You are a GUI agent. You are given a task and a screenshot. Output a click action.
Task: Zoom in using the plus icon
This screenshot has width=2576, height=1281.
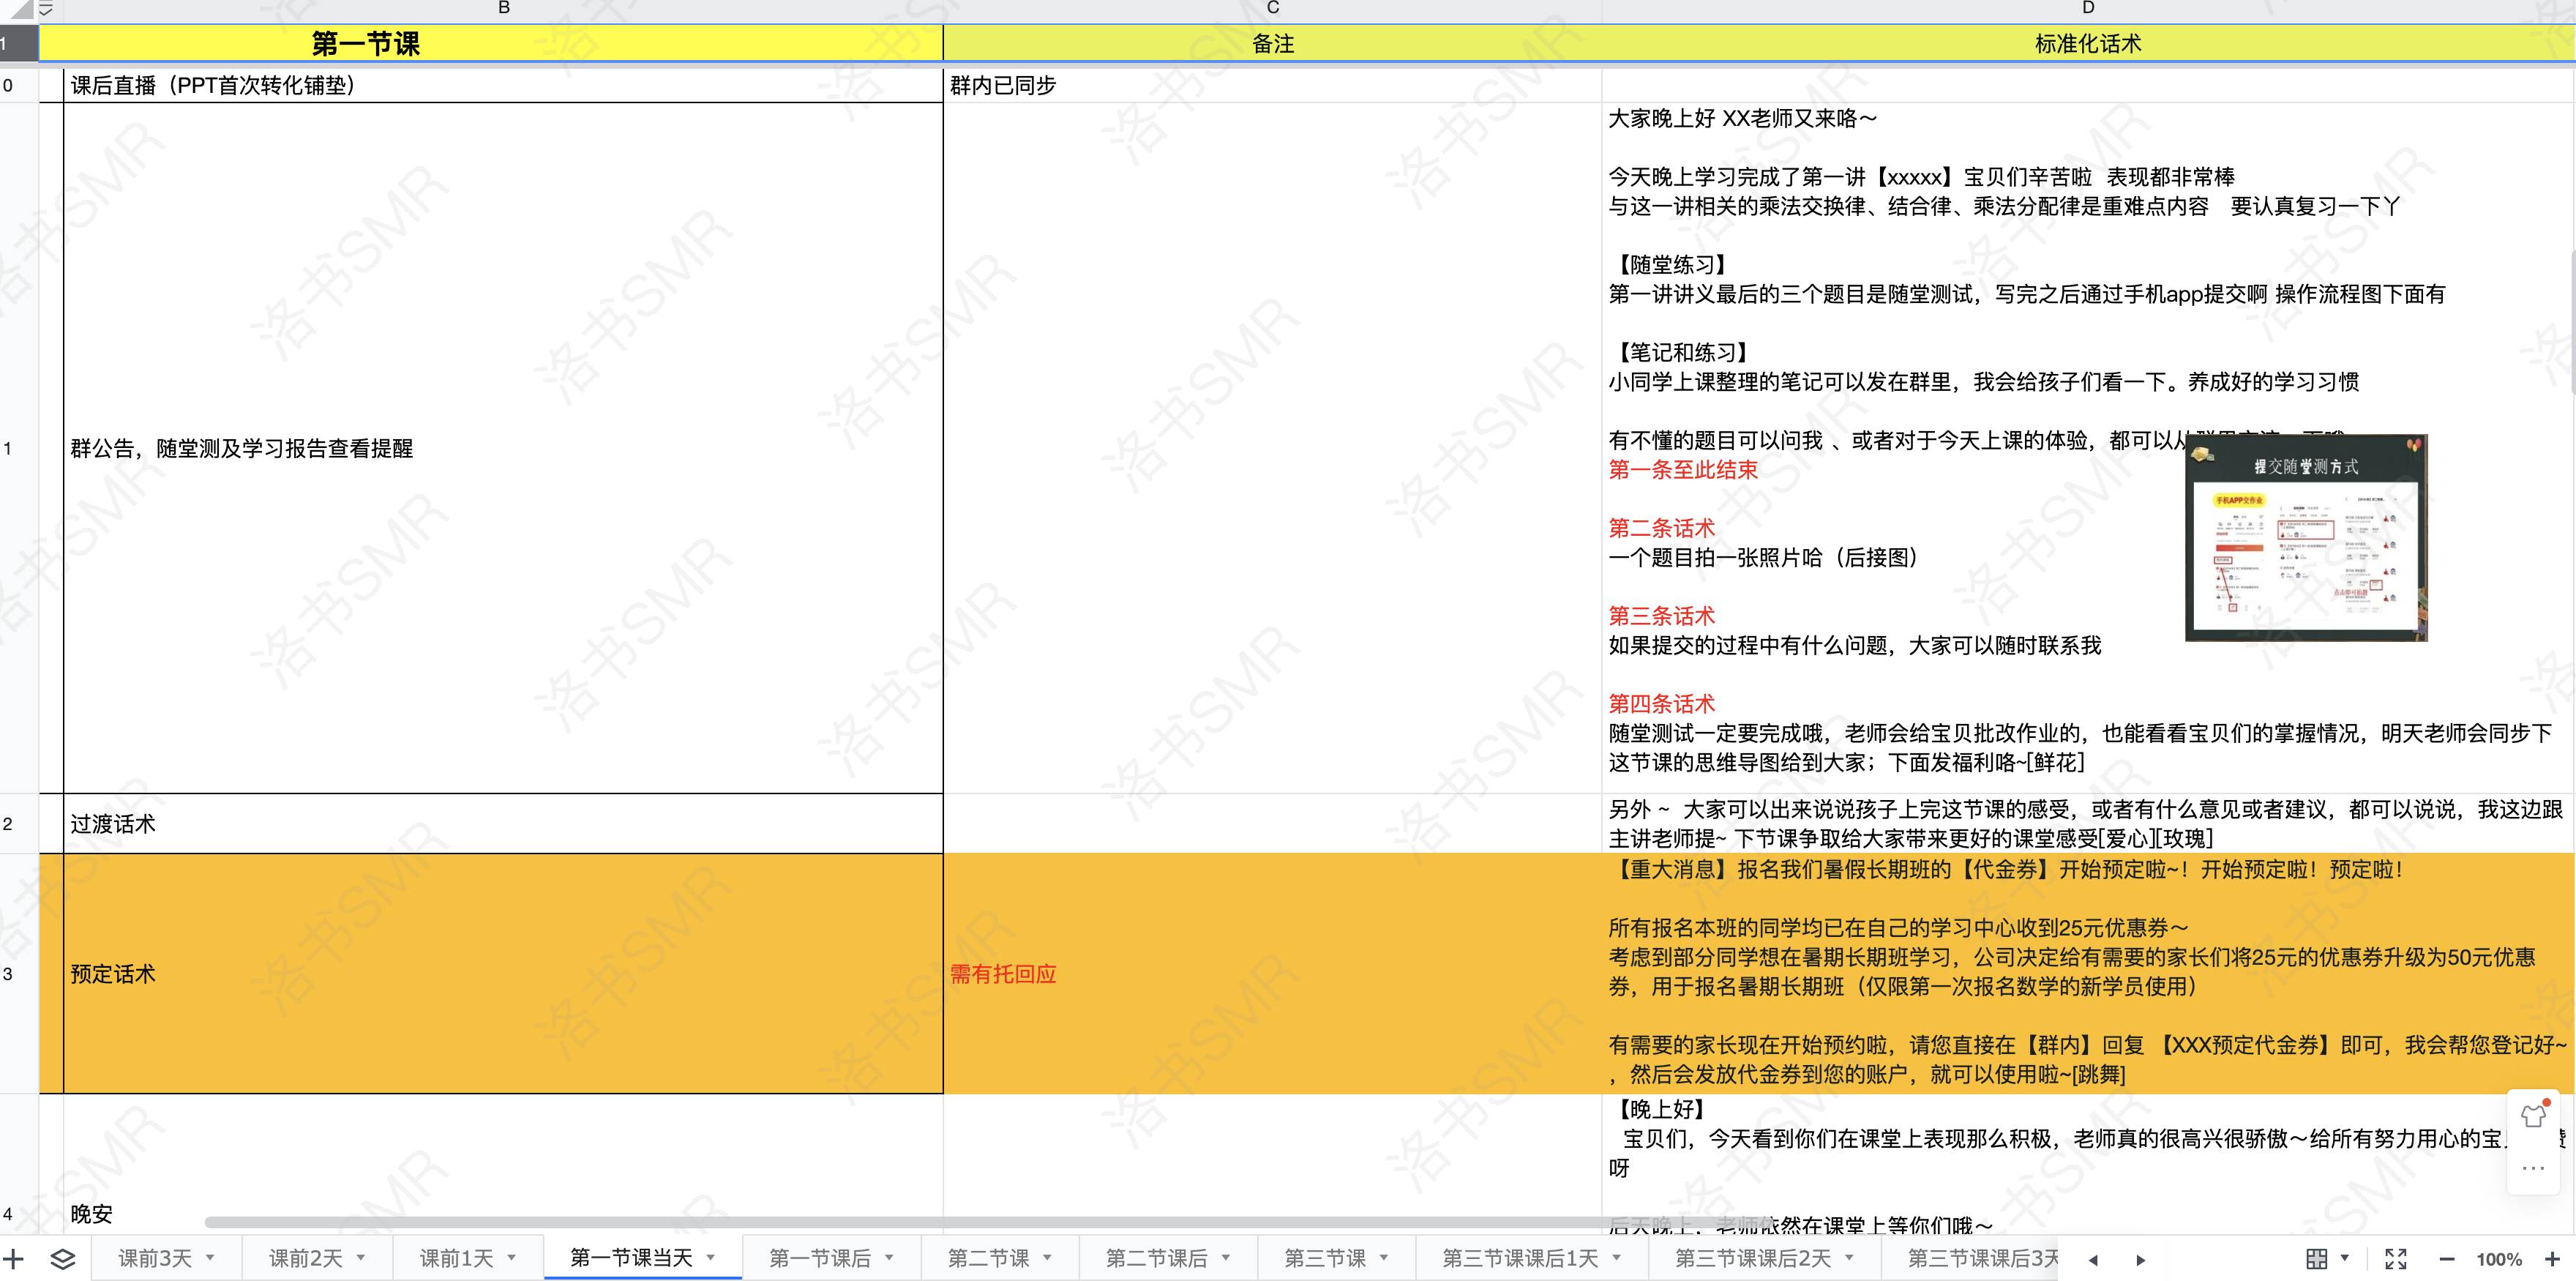point(2557,1258)
